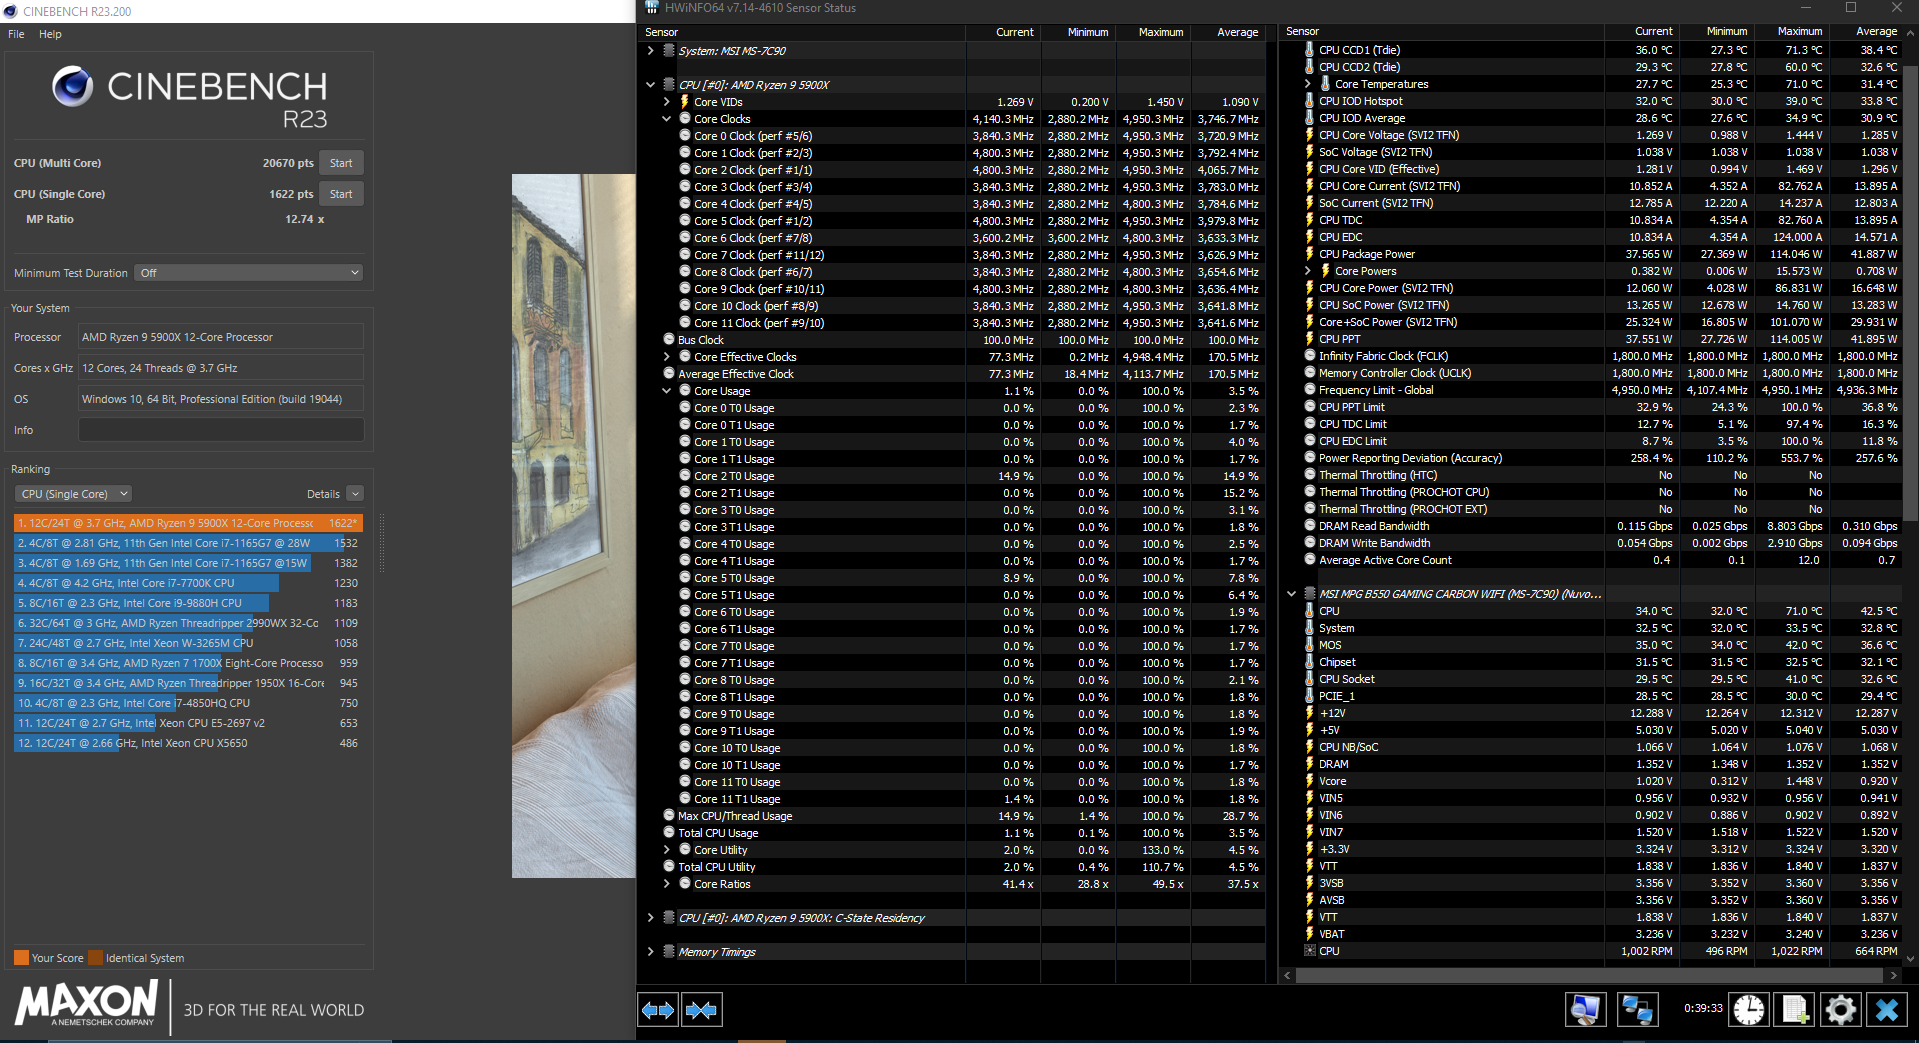Open the Cinebench File menu
Image resolution: width=1919 pixels, height=1043 pixels.
[x=16, y=34]
